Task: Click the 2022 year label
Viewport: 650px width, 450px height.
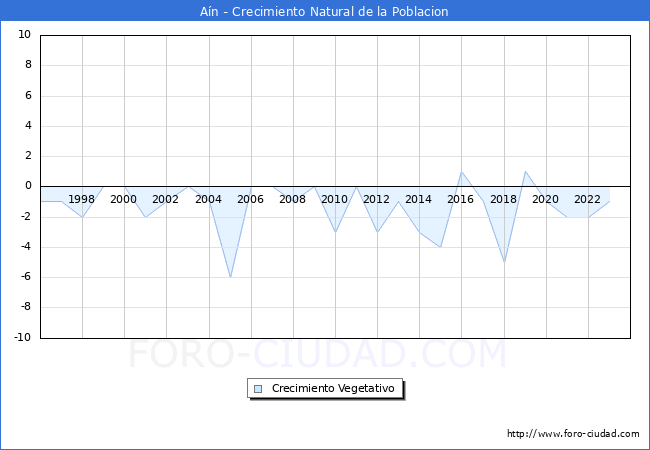Action: [x=587, y=199]
